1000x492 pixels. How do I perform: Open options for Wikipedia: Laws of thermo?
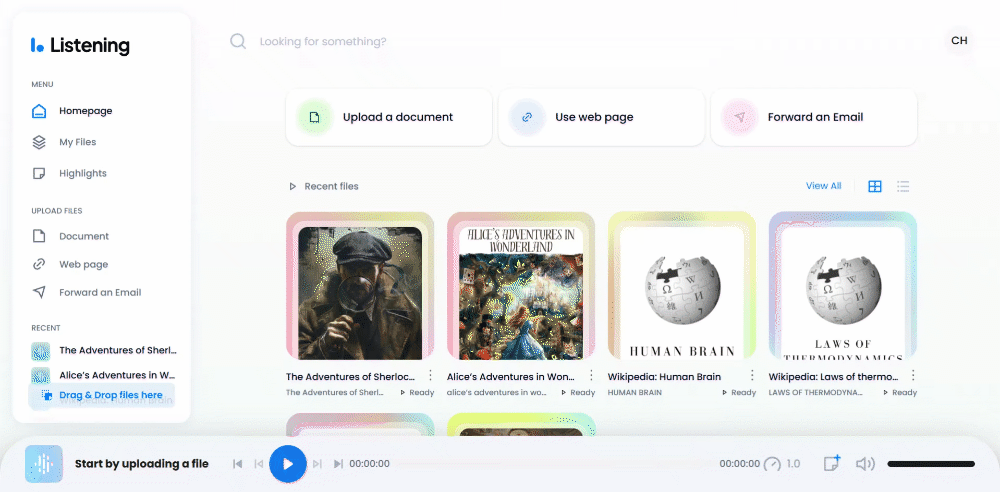point(913,375)
